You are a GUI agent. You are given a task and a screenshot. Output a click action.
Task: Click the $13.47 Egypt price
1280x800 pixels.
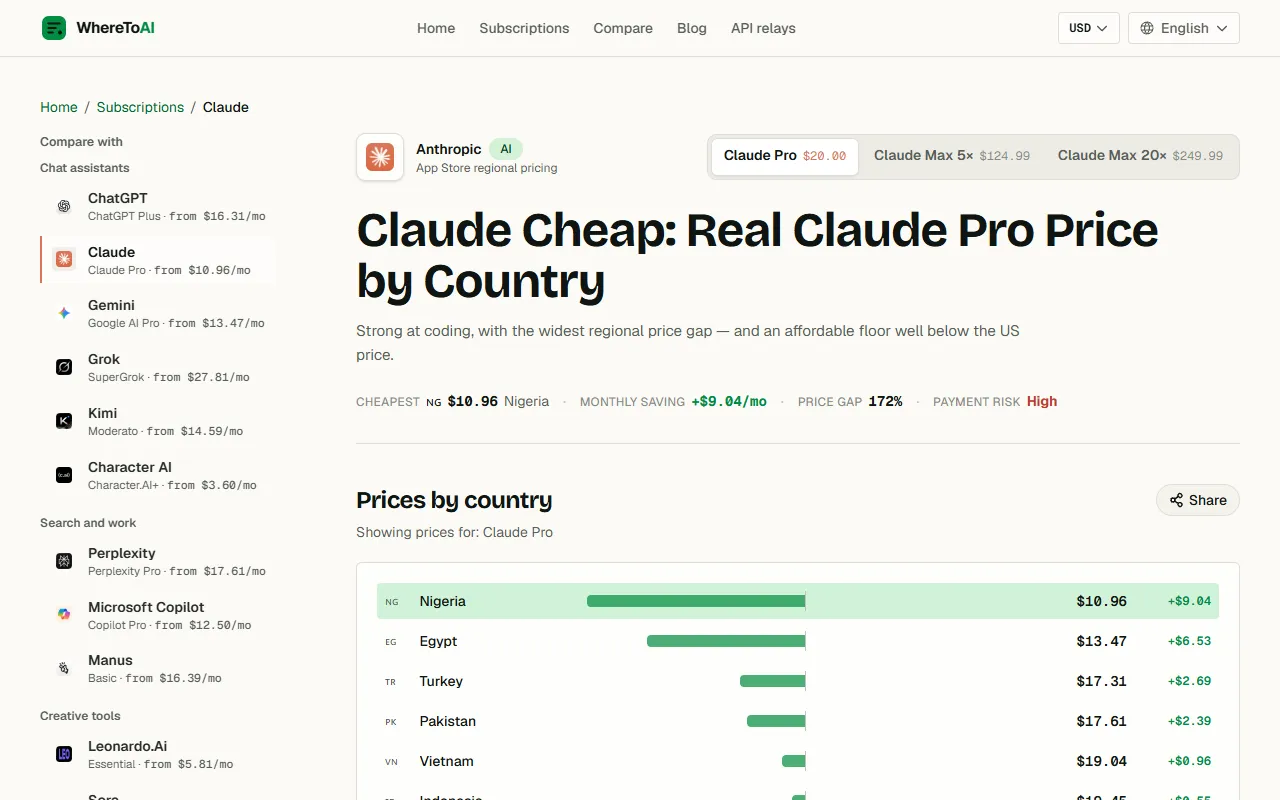1102,641
